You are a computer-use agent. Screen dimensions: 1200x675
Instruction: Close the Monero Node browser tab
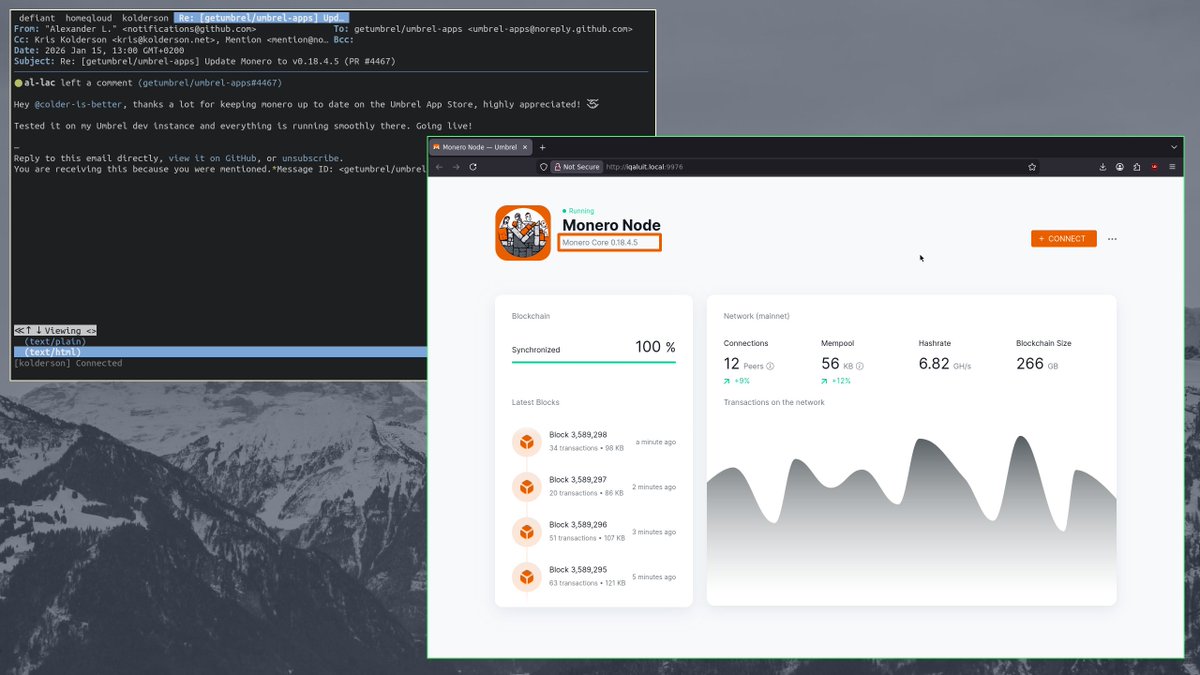[x=525, y=147]
